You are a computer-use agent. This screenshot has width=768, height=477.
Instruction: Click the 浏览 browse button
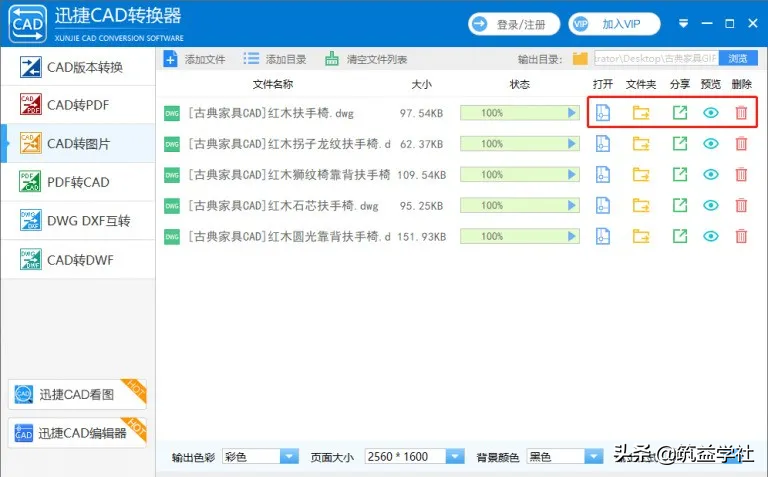(x=738, y=58)
